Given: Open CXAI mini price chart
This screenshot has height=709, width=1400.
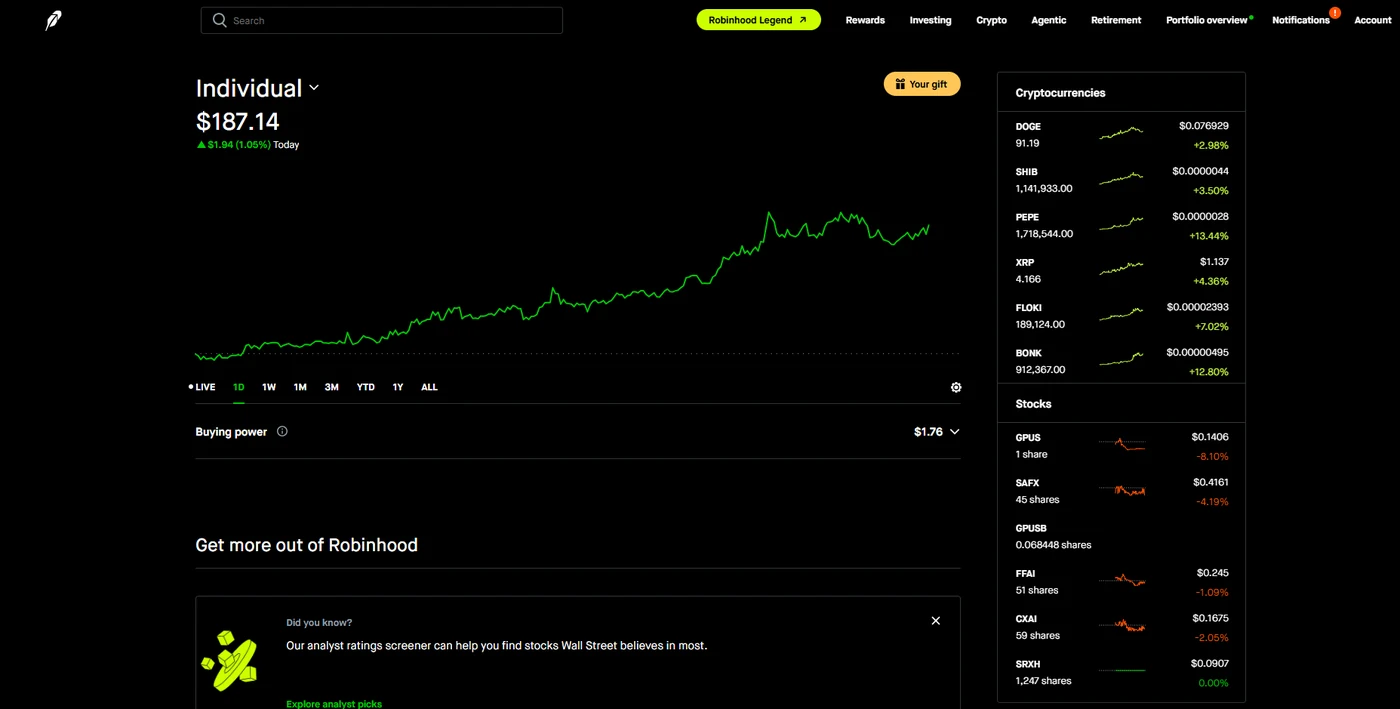Looking at the screenshot, I should (x=1121, y=626).
